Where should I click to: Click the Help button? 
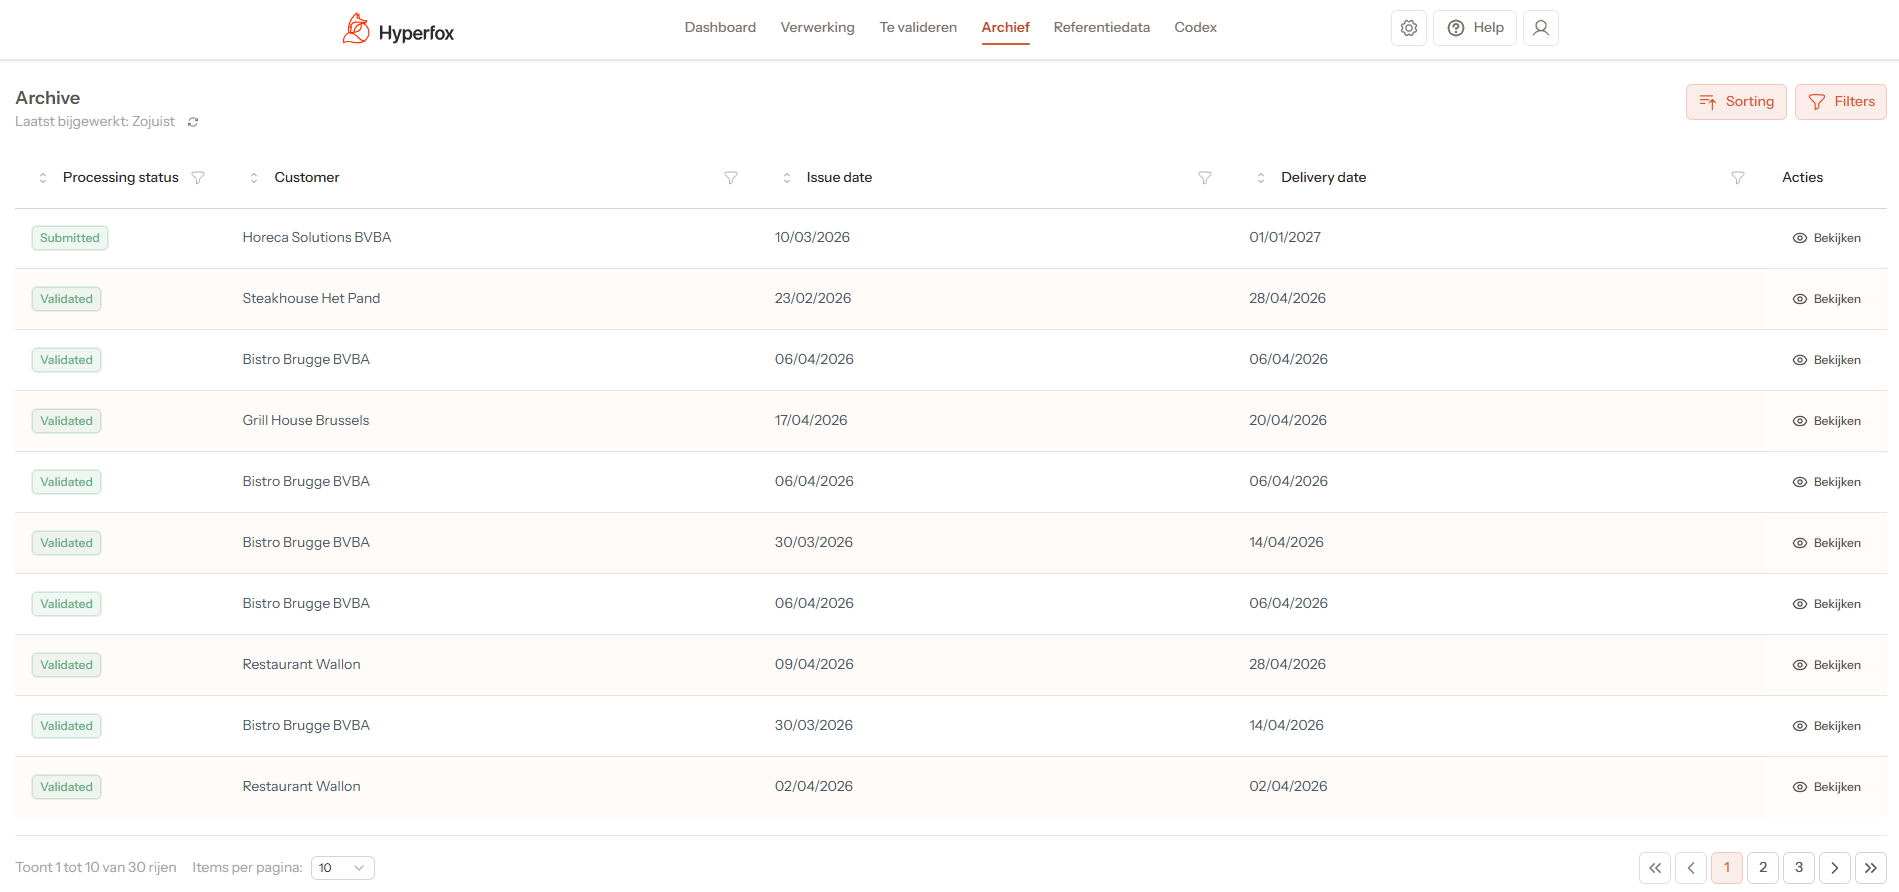(x=1475, y=28)
